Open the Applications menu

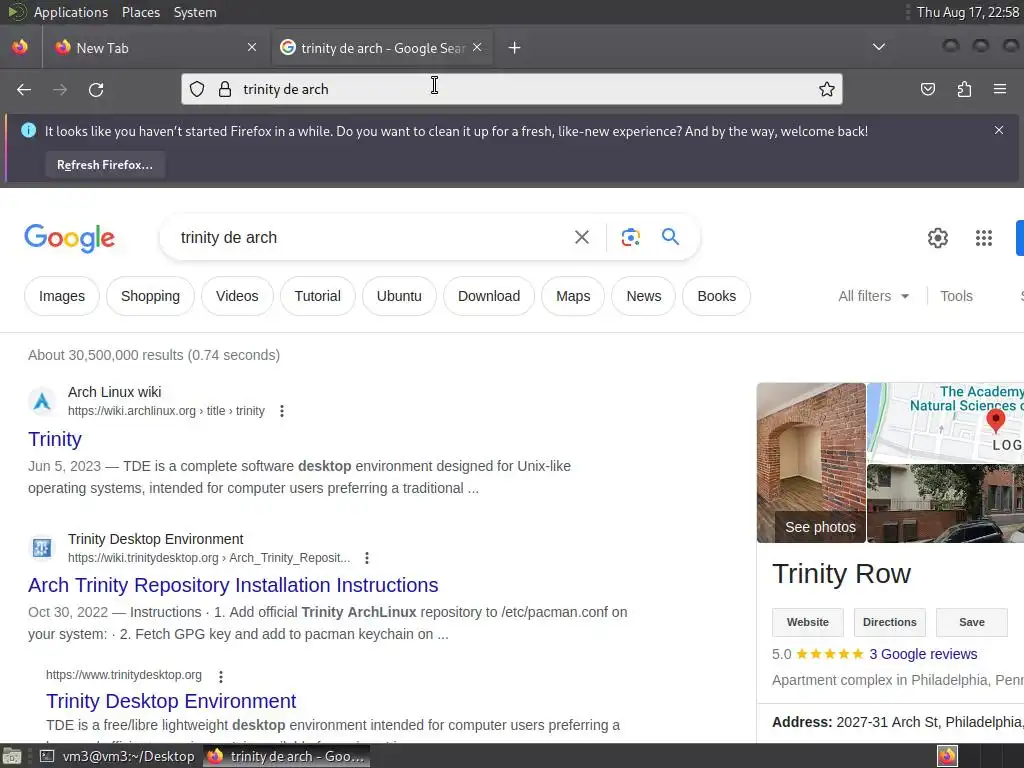[x=71, y=12]
